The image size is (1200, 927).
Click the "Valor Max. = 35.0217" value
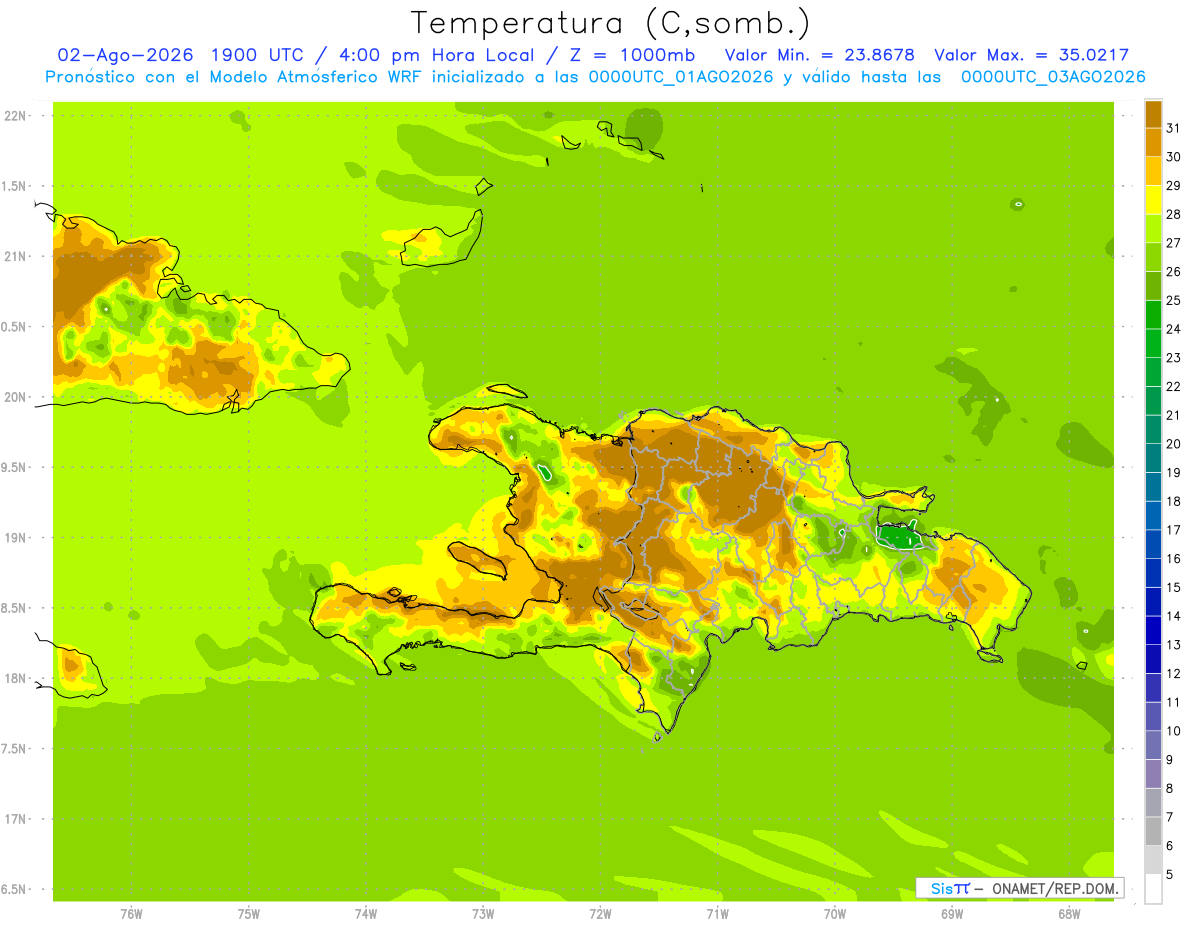[x=1031, y=55]
